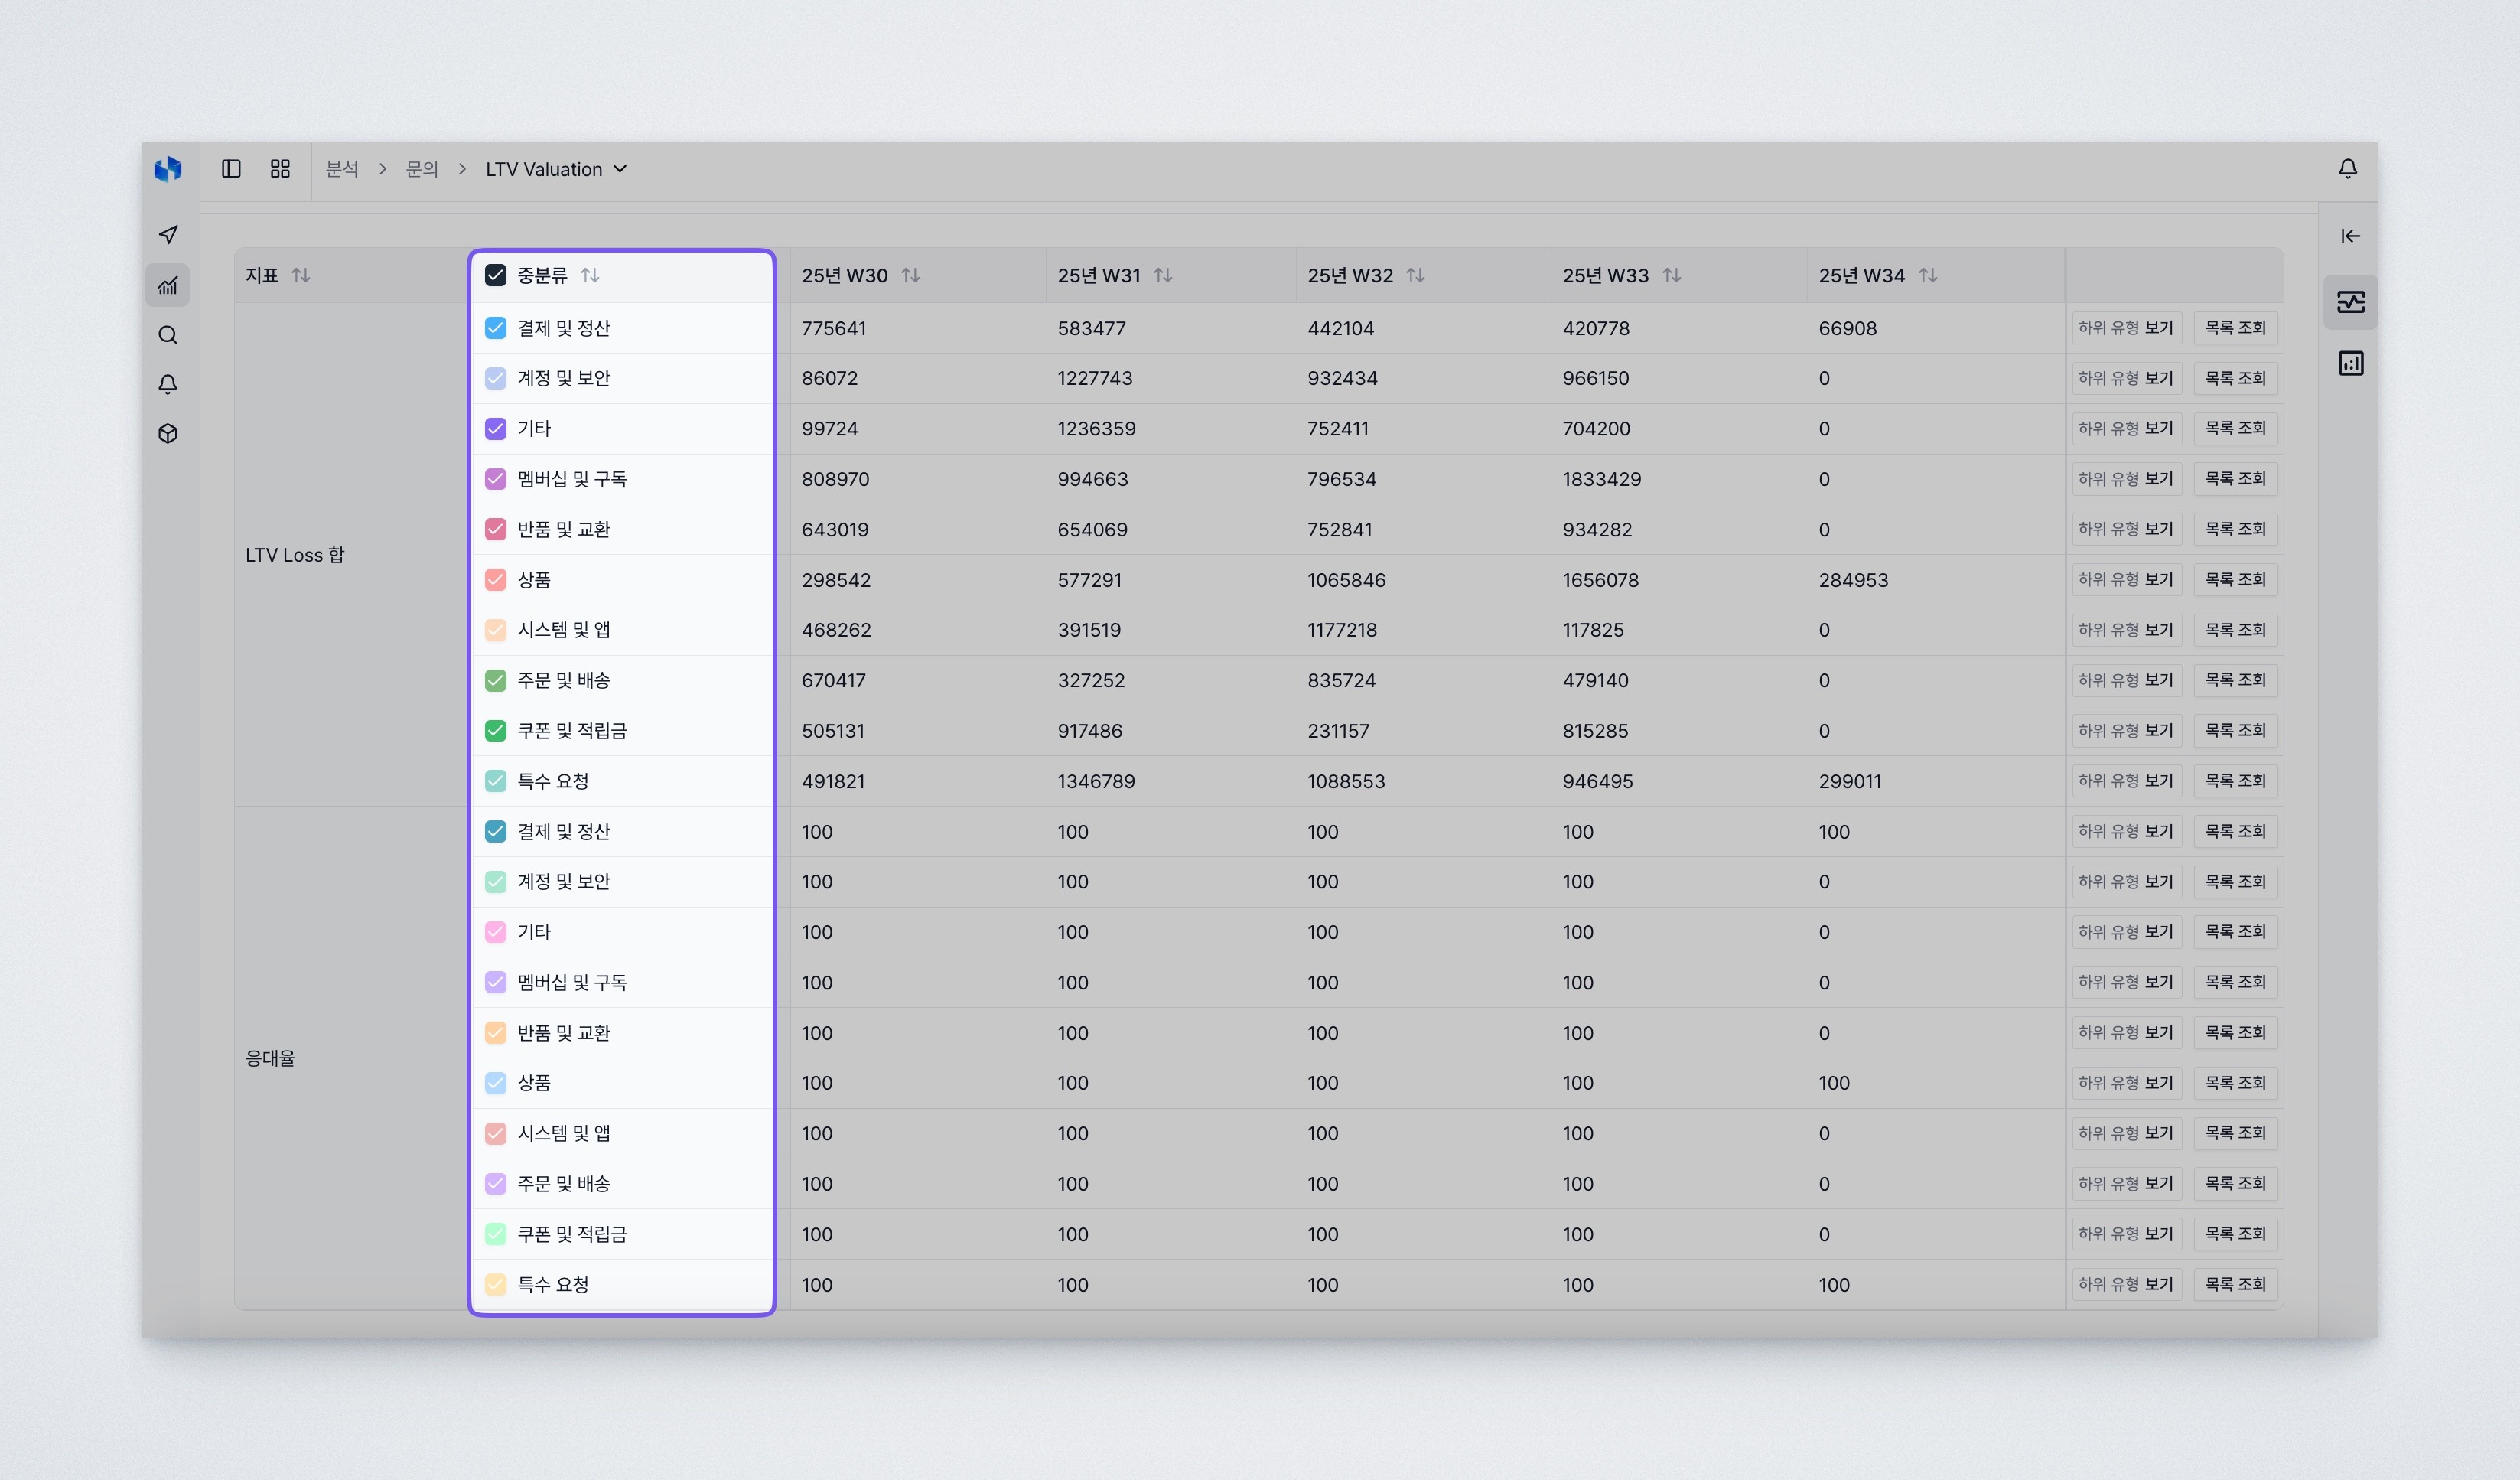This screenshot has height=1480, width=2520.
Task: Click the 문의 breadcrumb item
Action: pos(421,169)
